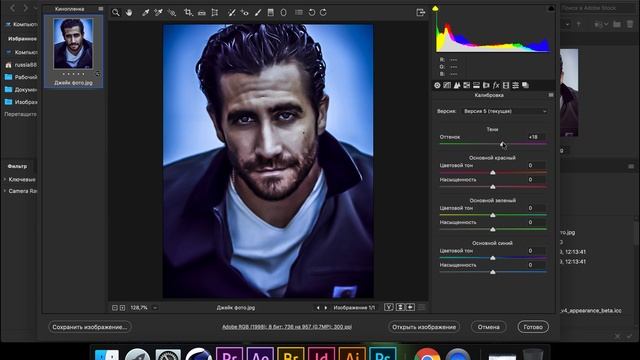The height and width of the screenshot is (360, 640).
Task: Adjust Основной синий Насыщенность slider
Action: tap(493, 272)
